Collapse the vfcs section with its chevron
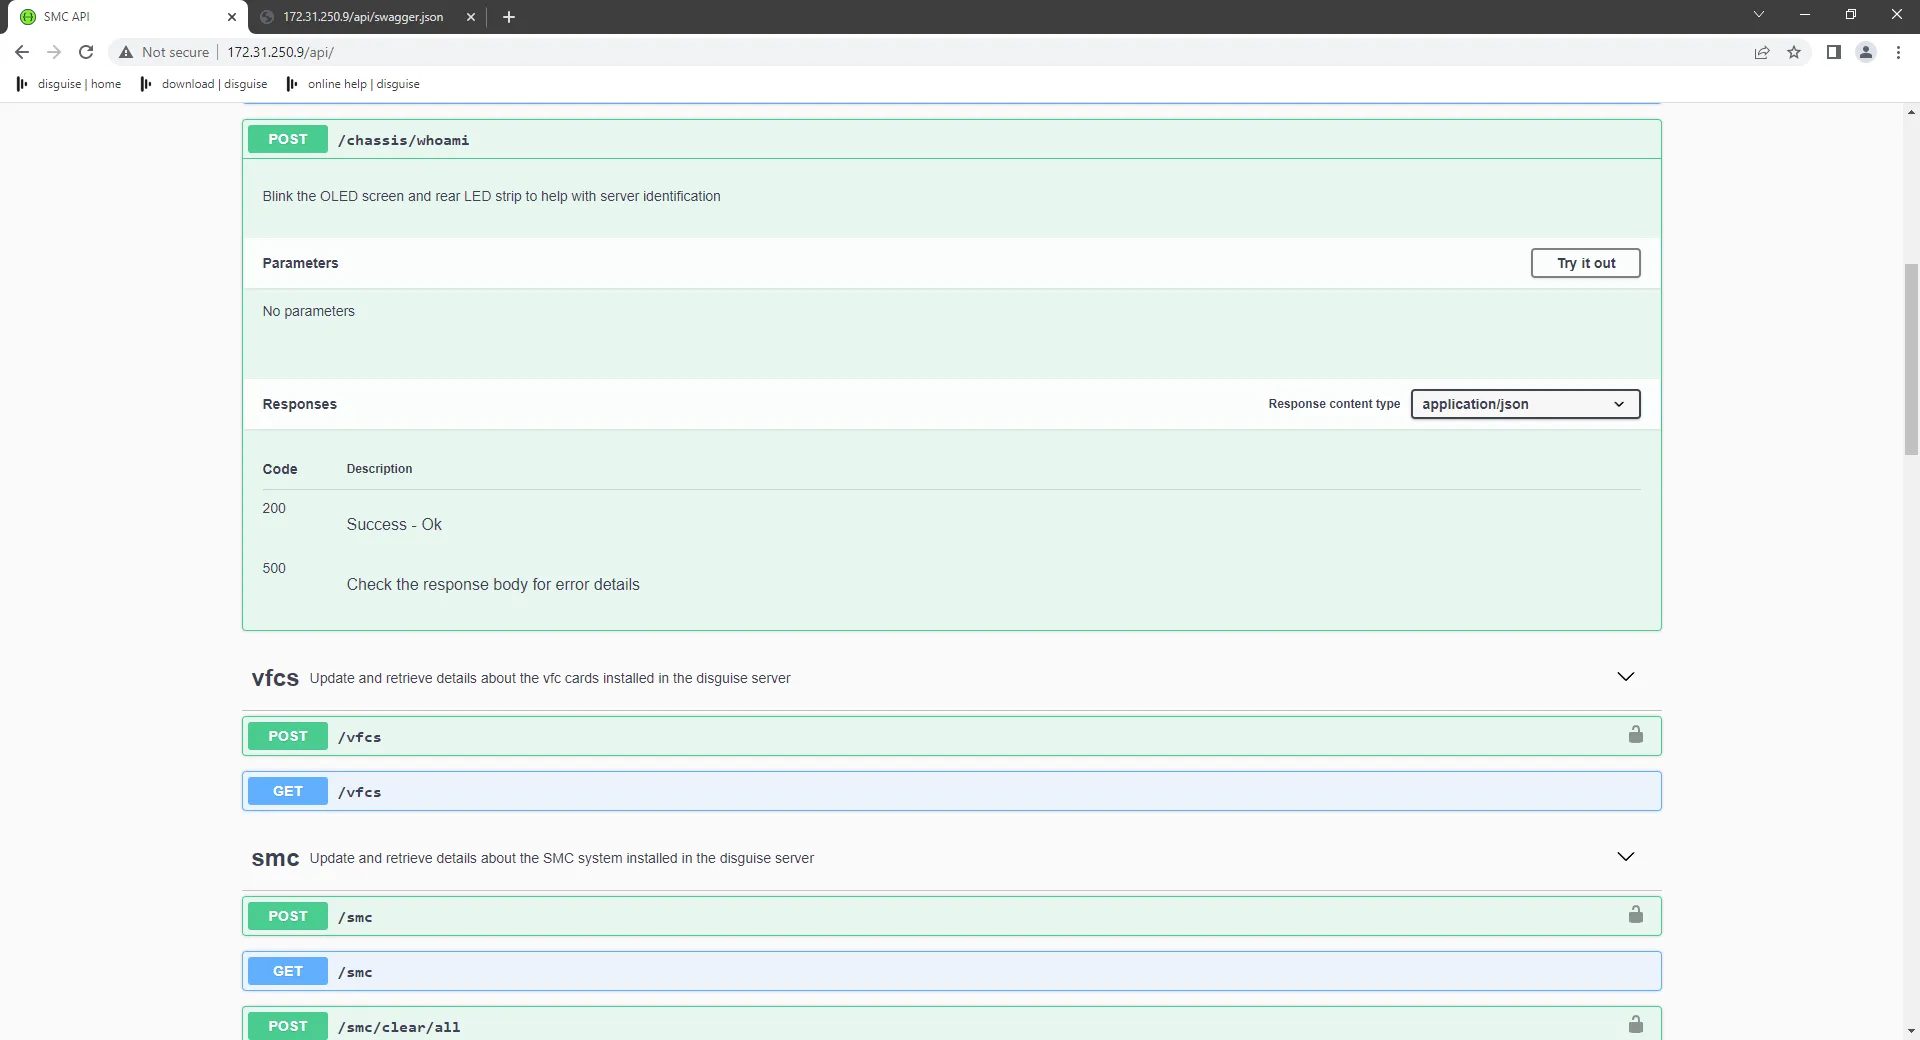 (x=1626, y=676)
